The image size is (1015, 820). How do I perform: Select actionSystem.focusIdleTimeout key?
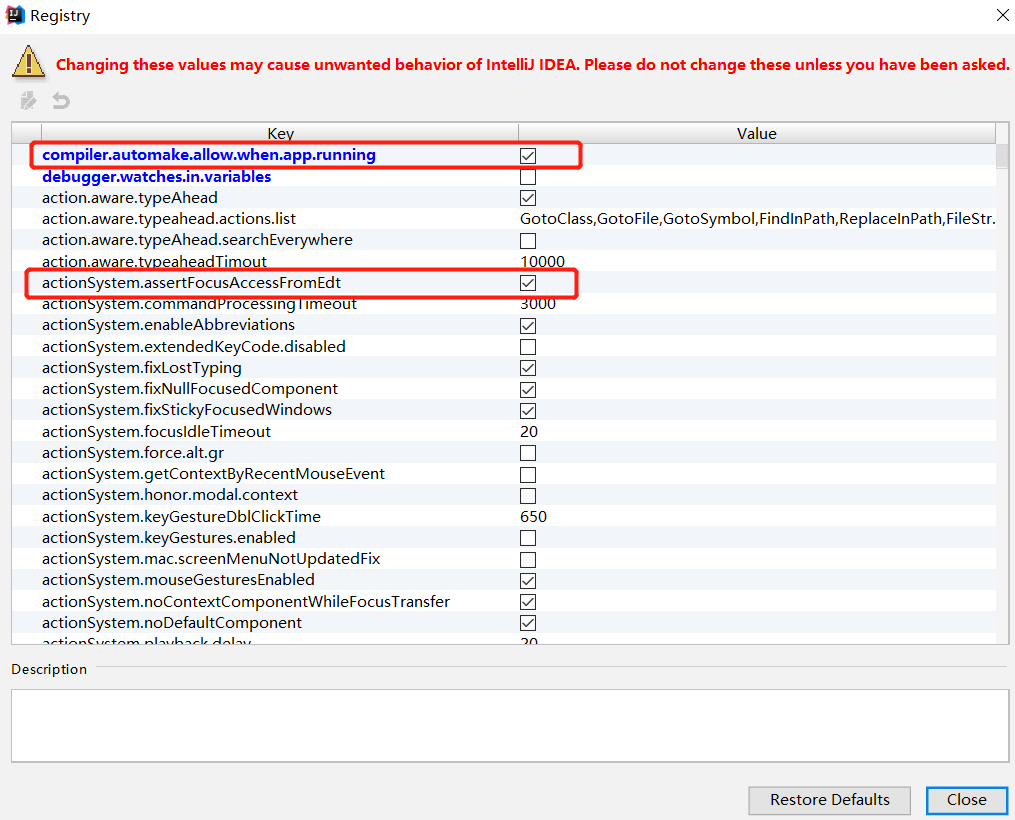156,432
